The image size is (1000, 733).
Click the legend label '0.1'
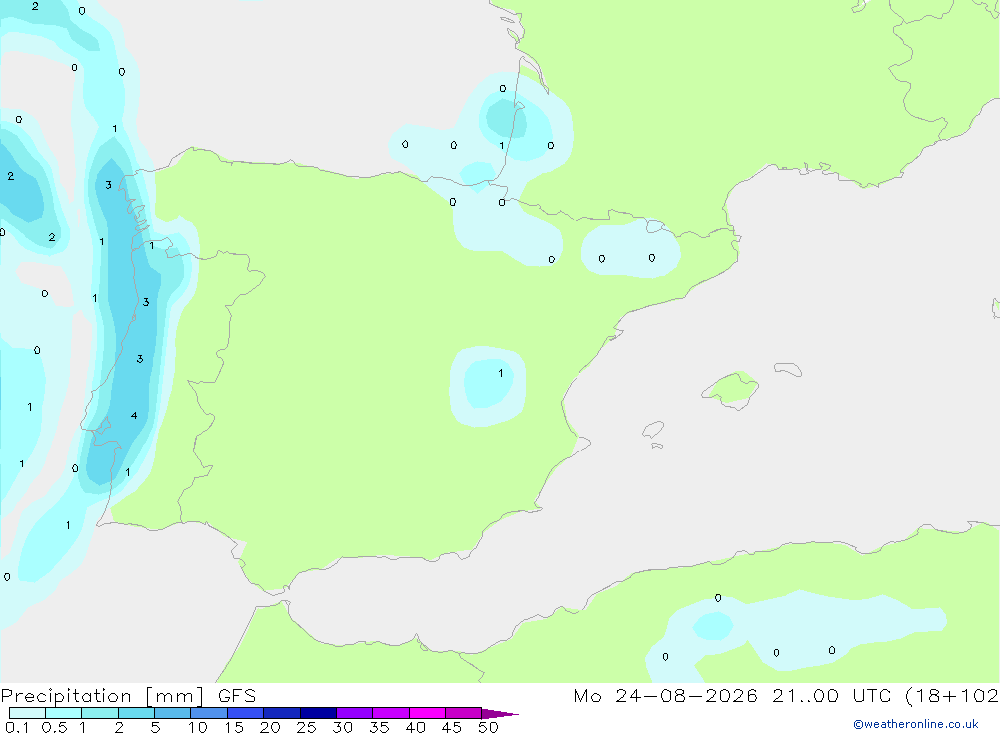pyautogui.click(x=17, y=727)
